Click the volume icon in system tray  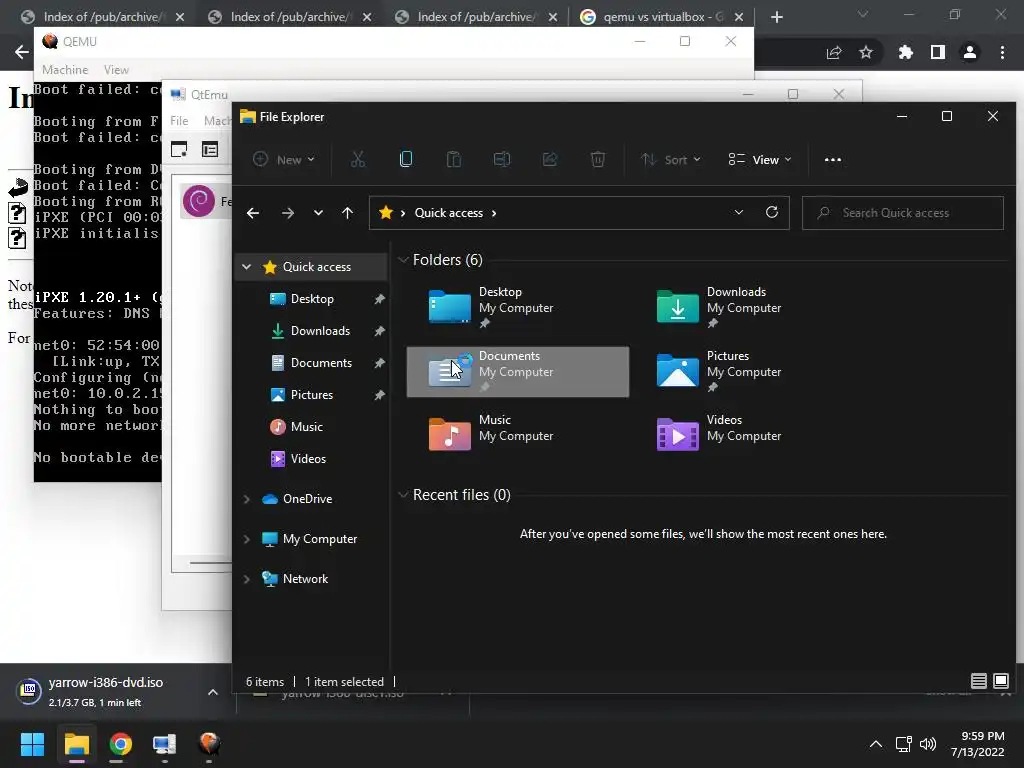(x=927, y=744)
